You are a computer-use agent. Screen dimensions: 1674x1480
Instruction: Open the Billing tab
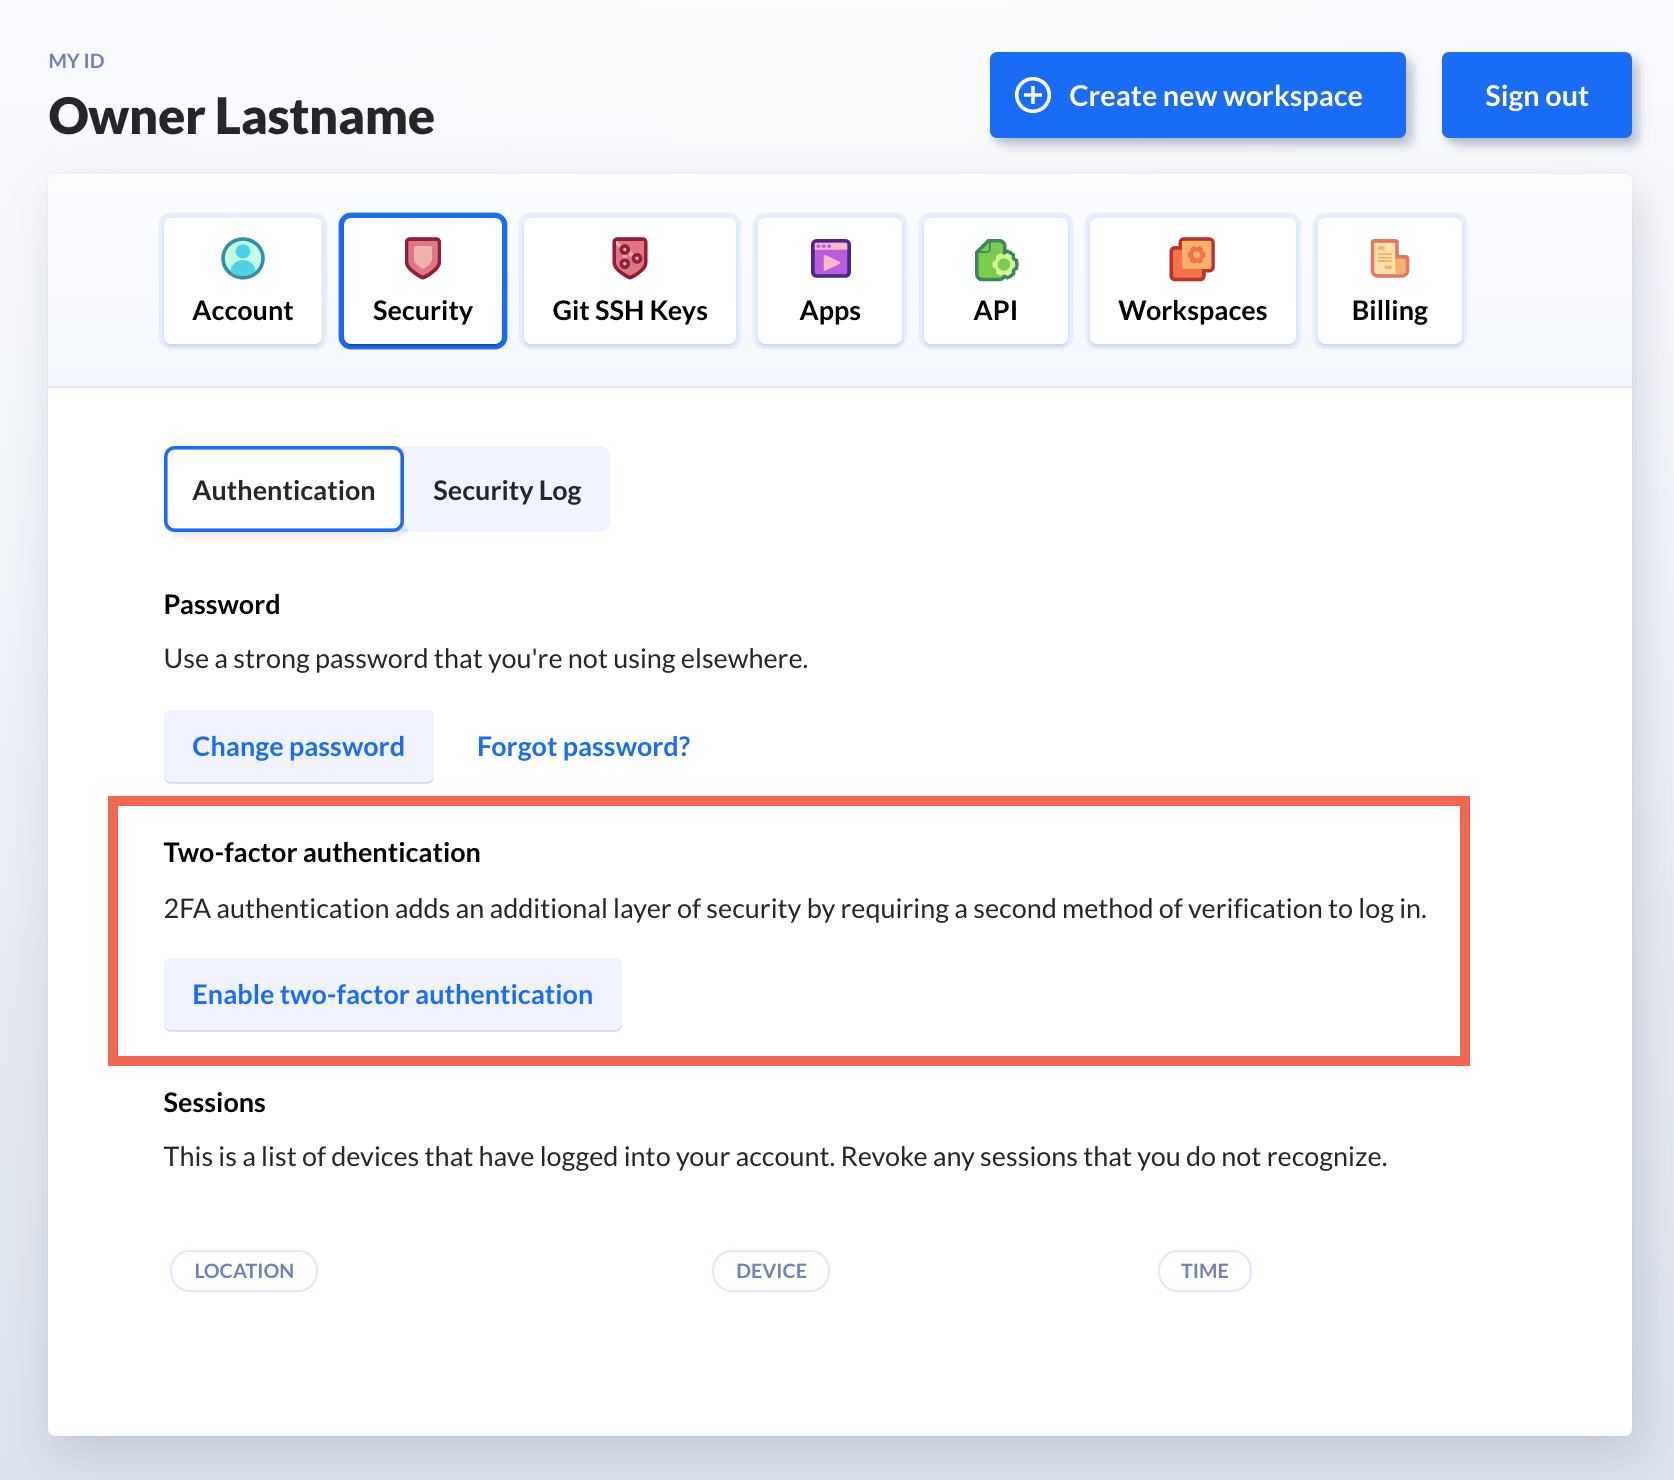pyautogui.click(x=1390, y=281)
